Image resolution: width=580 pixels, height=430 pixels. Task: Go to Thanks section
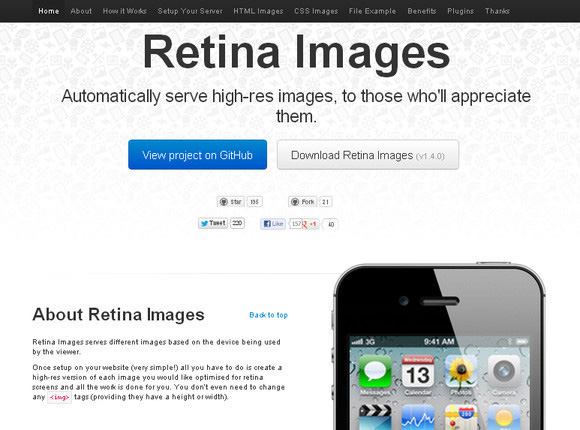coord(497,11)
